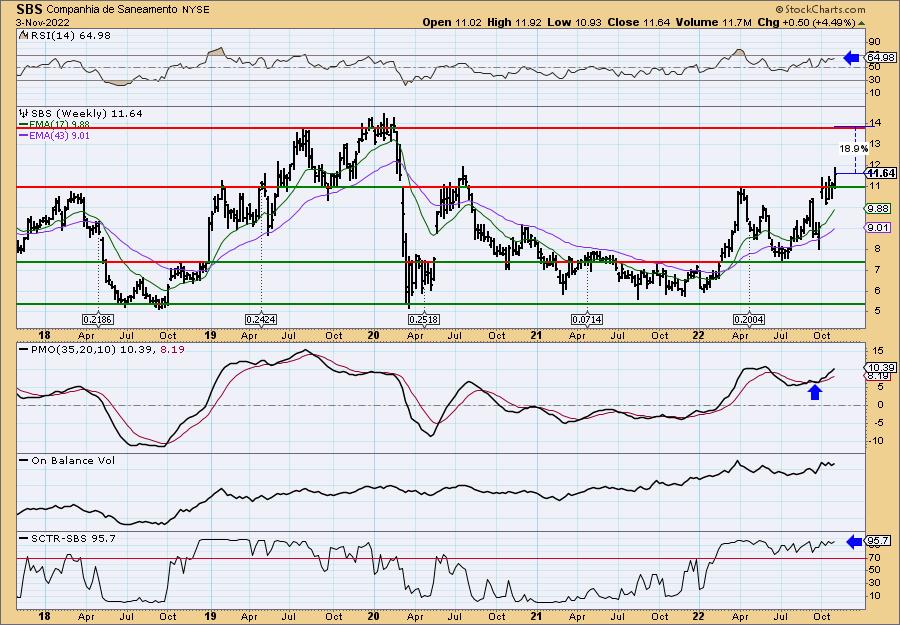Click the 18.9% upside target annotation
This screenshot has width=900, height=625.
tap(854, 149)
